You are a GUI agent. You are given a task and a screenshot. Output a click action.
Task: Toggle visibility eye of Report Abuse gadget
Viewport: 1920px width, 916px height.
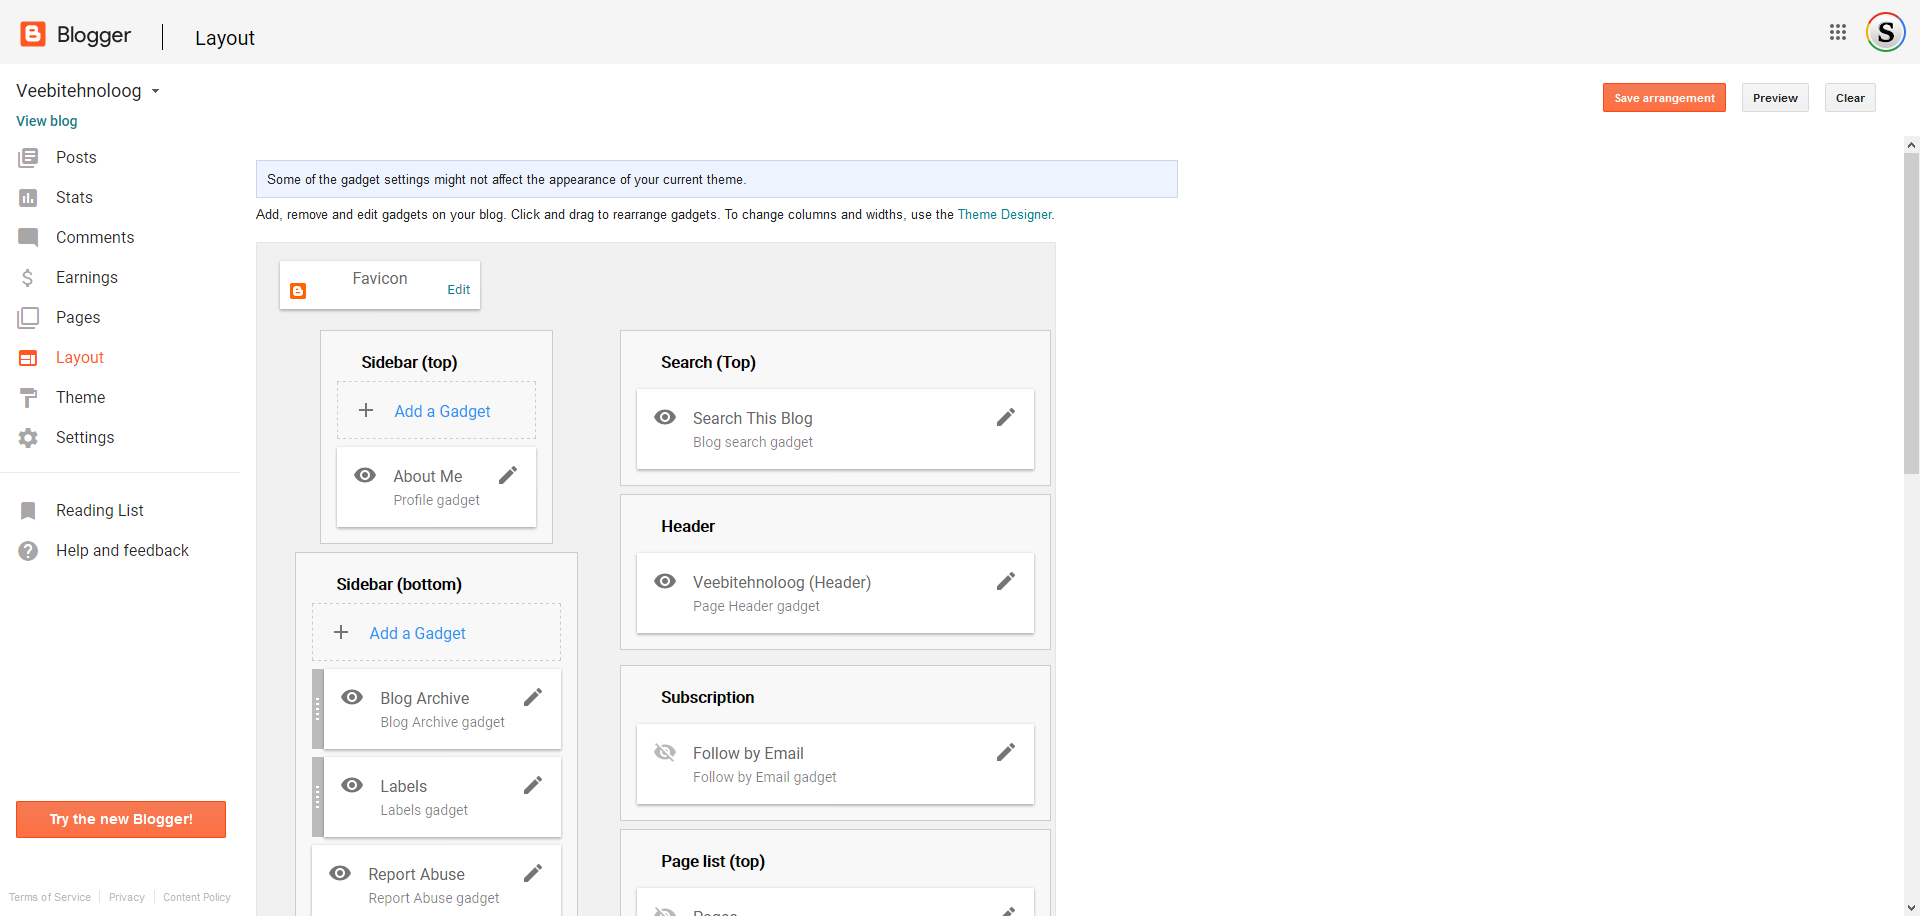[x=340, y=874]
